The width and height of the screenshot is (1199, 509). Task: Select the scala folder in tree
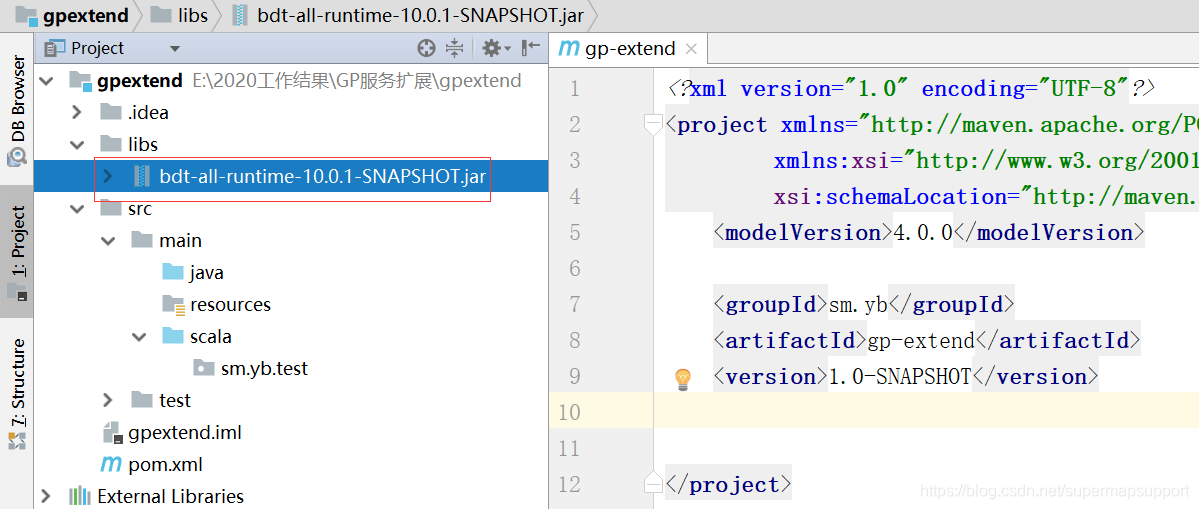point(210,336)
